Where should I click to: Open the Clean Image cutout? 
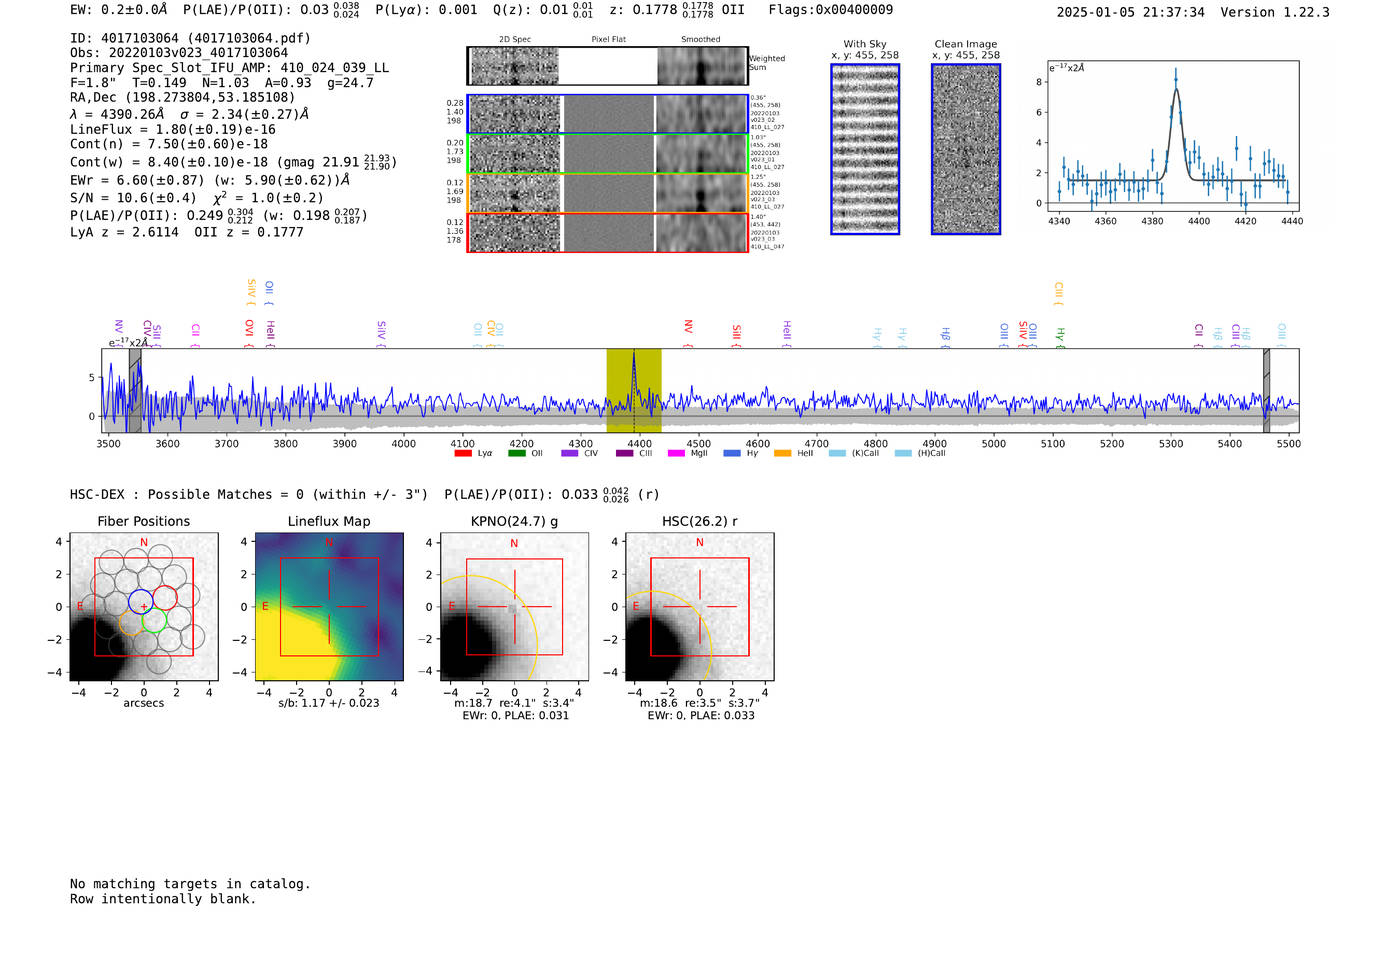[966, 149]
